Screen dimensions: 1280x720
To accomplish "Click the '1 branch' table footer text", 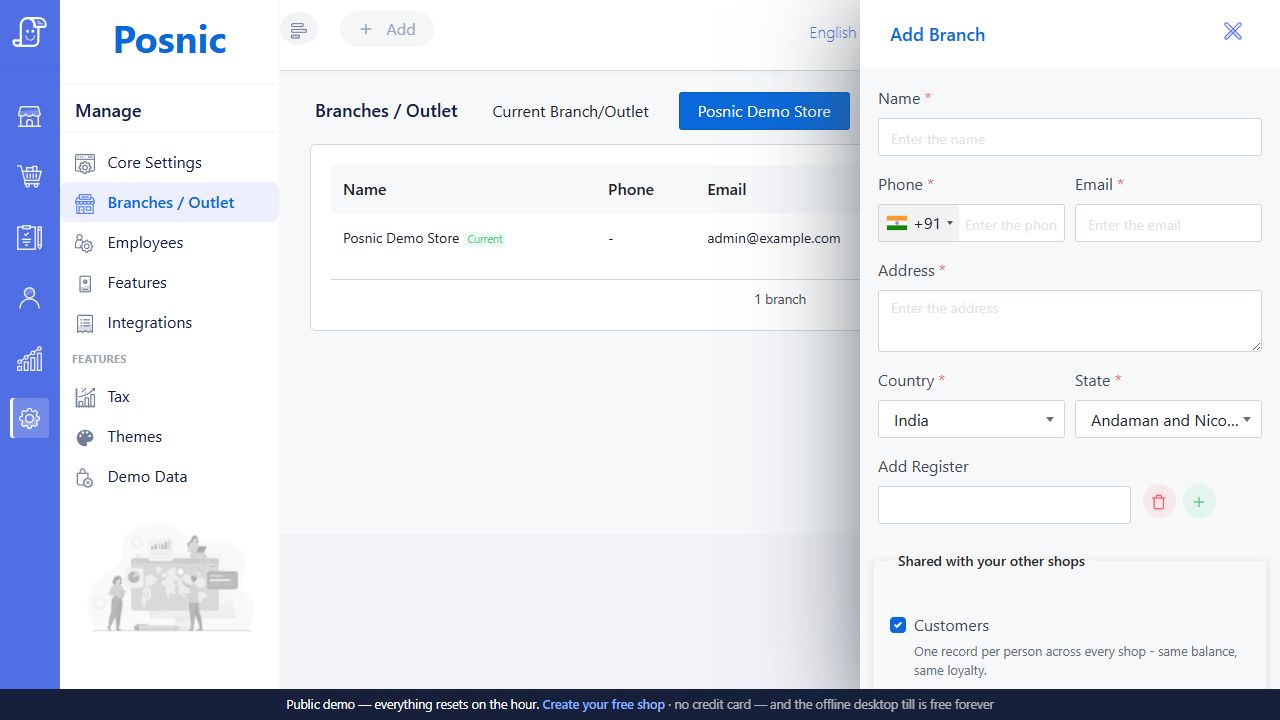I will 780,299.
